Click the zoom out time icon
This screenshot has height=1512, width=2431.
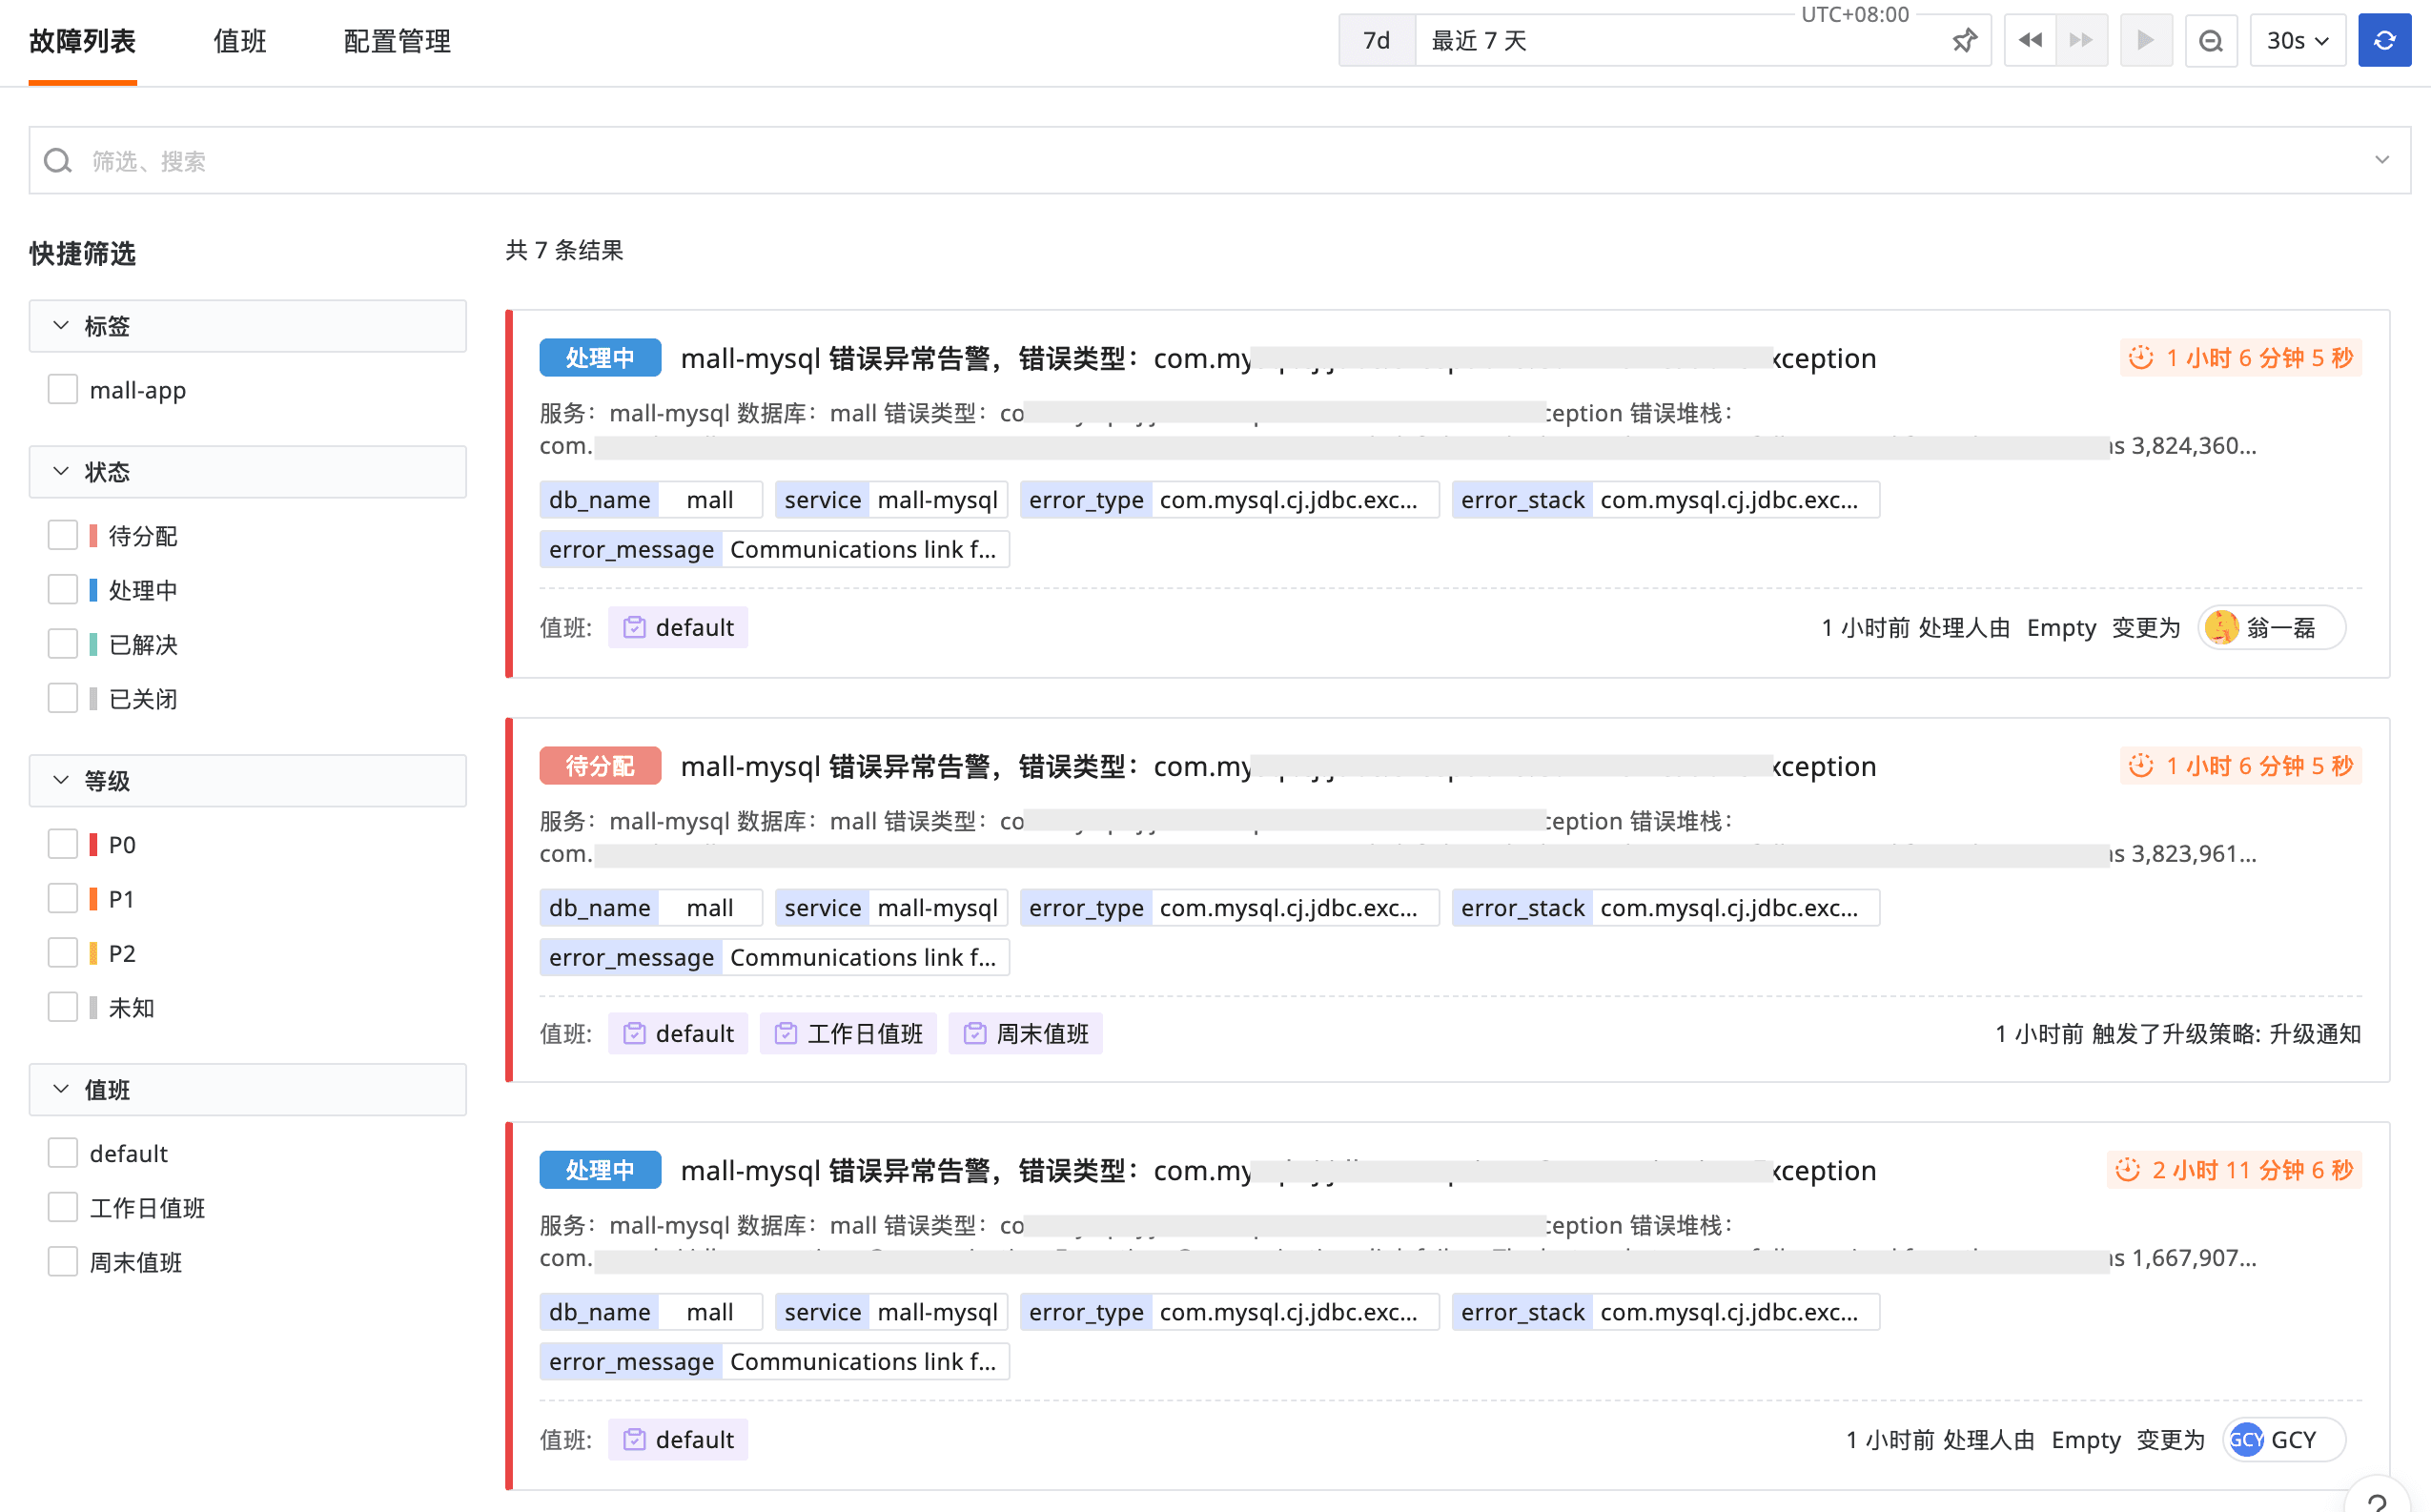pos(2210,41)
